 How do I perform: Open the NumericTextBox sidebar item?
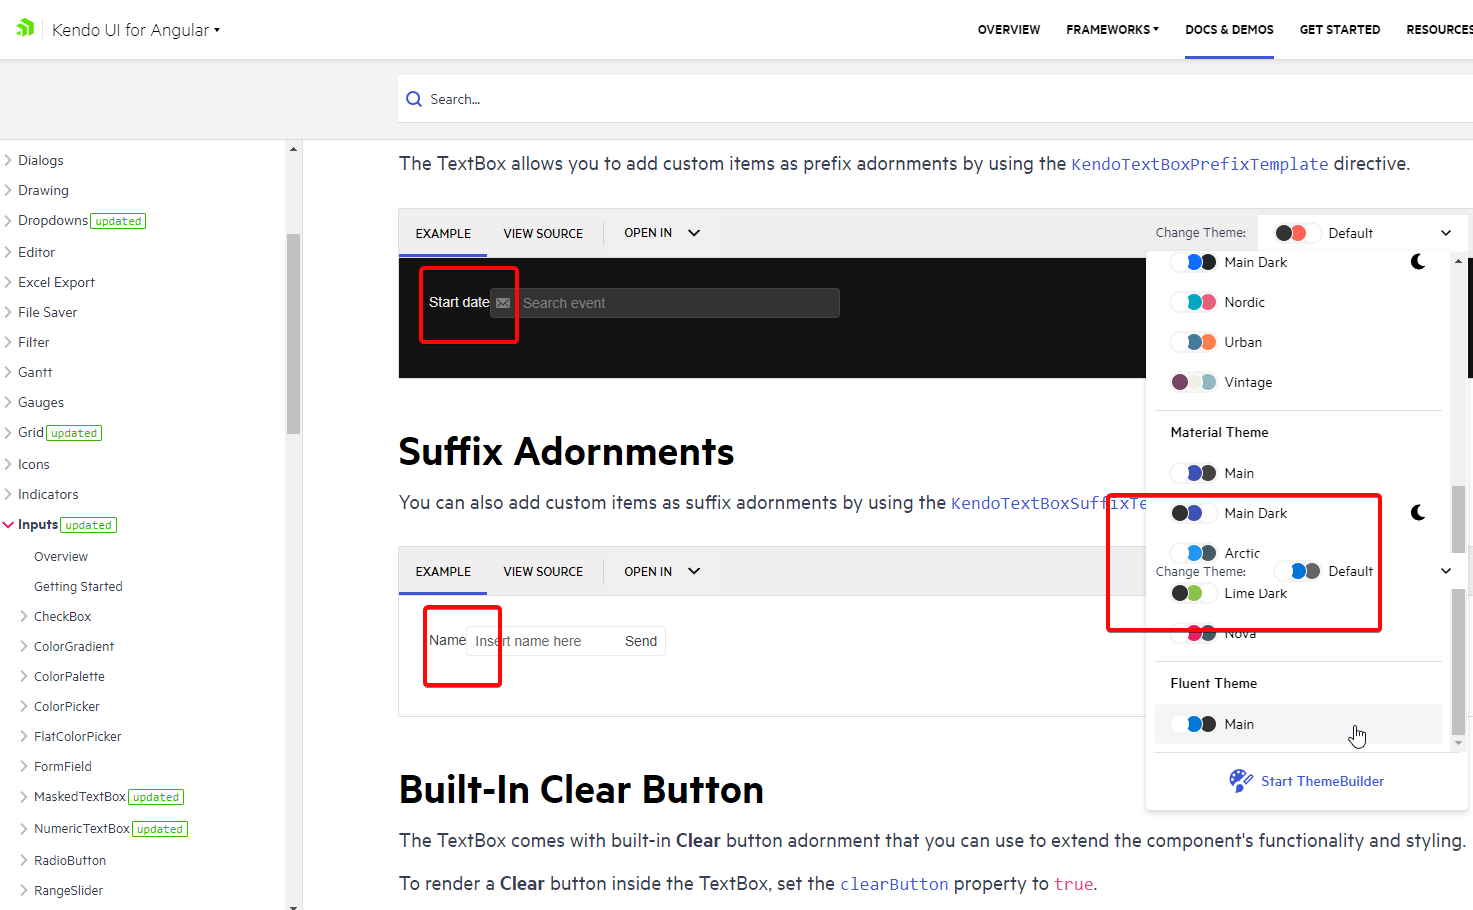coord(82,829)
